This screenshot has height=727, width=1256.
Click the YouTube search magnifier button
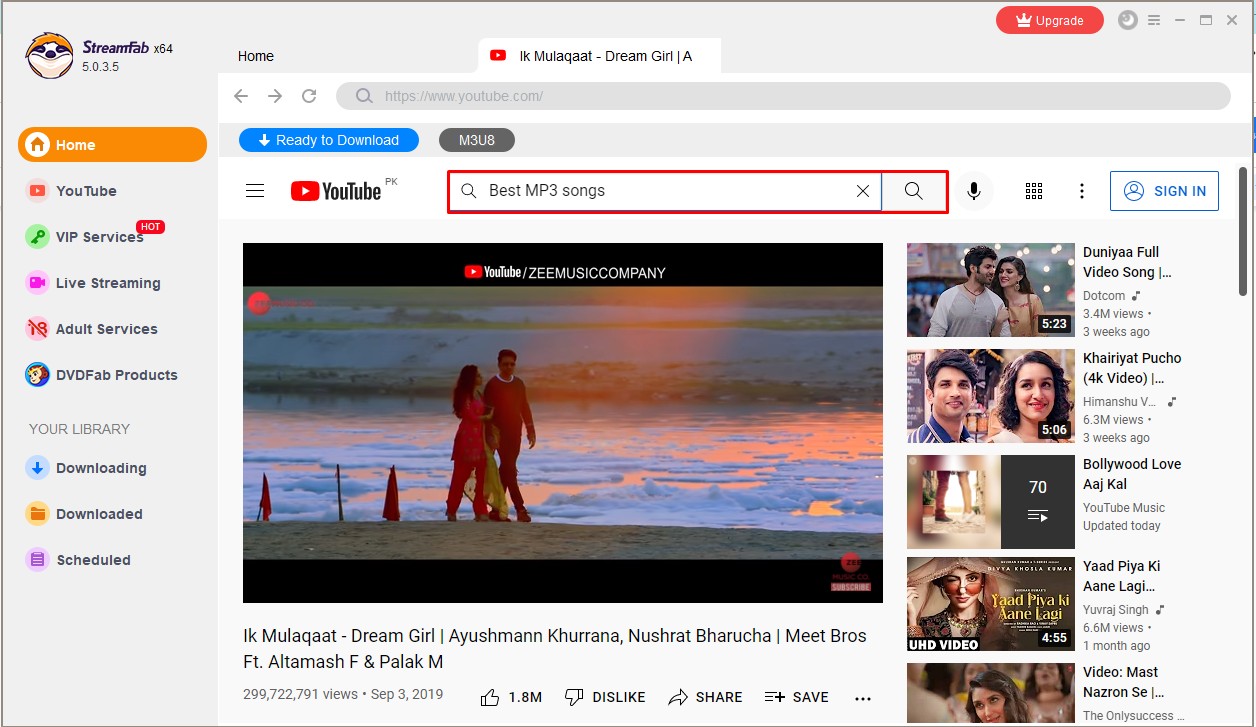913,191
